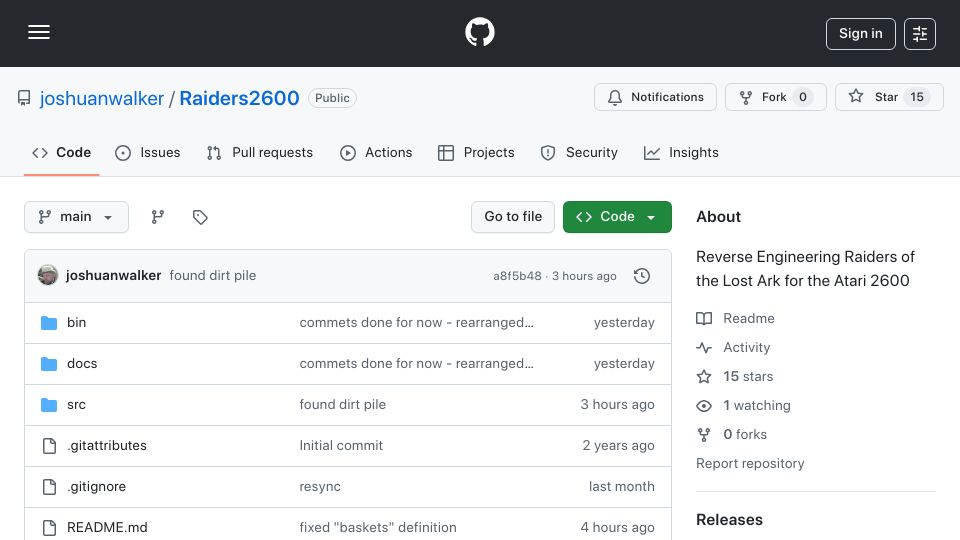This screenshot has width=960, height=540.
Task: Open the Actions tab
Action: coord(376,152)
